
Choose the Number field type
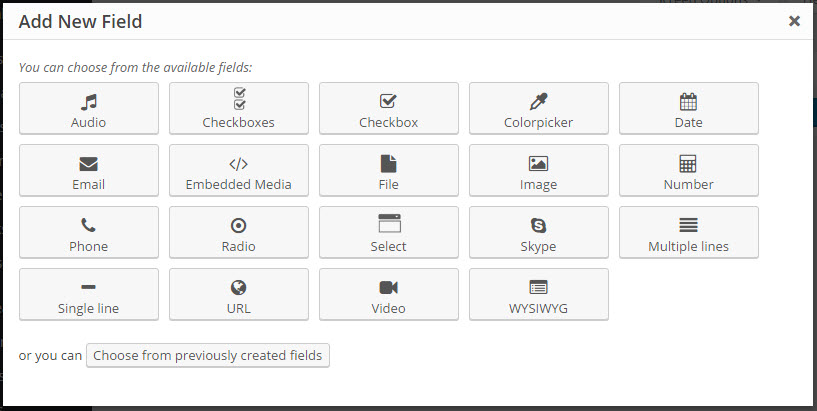(x=688, y=171)
